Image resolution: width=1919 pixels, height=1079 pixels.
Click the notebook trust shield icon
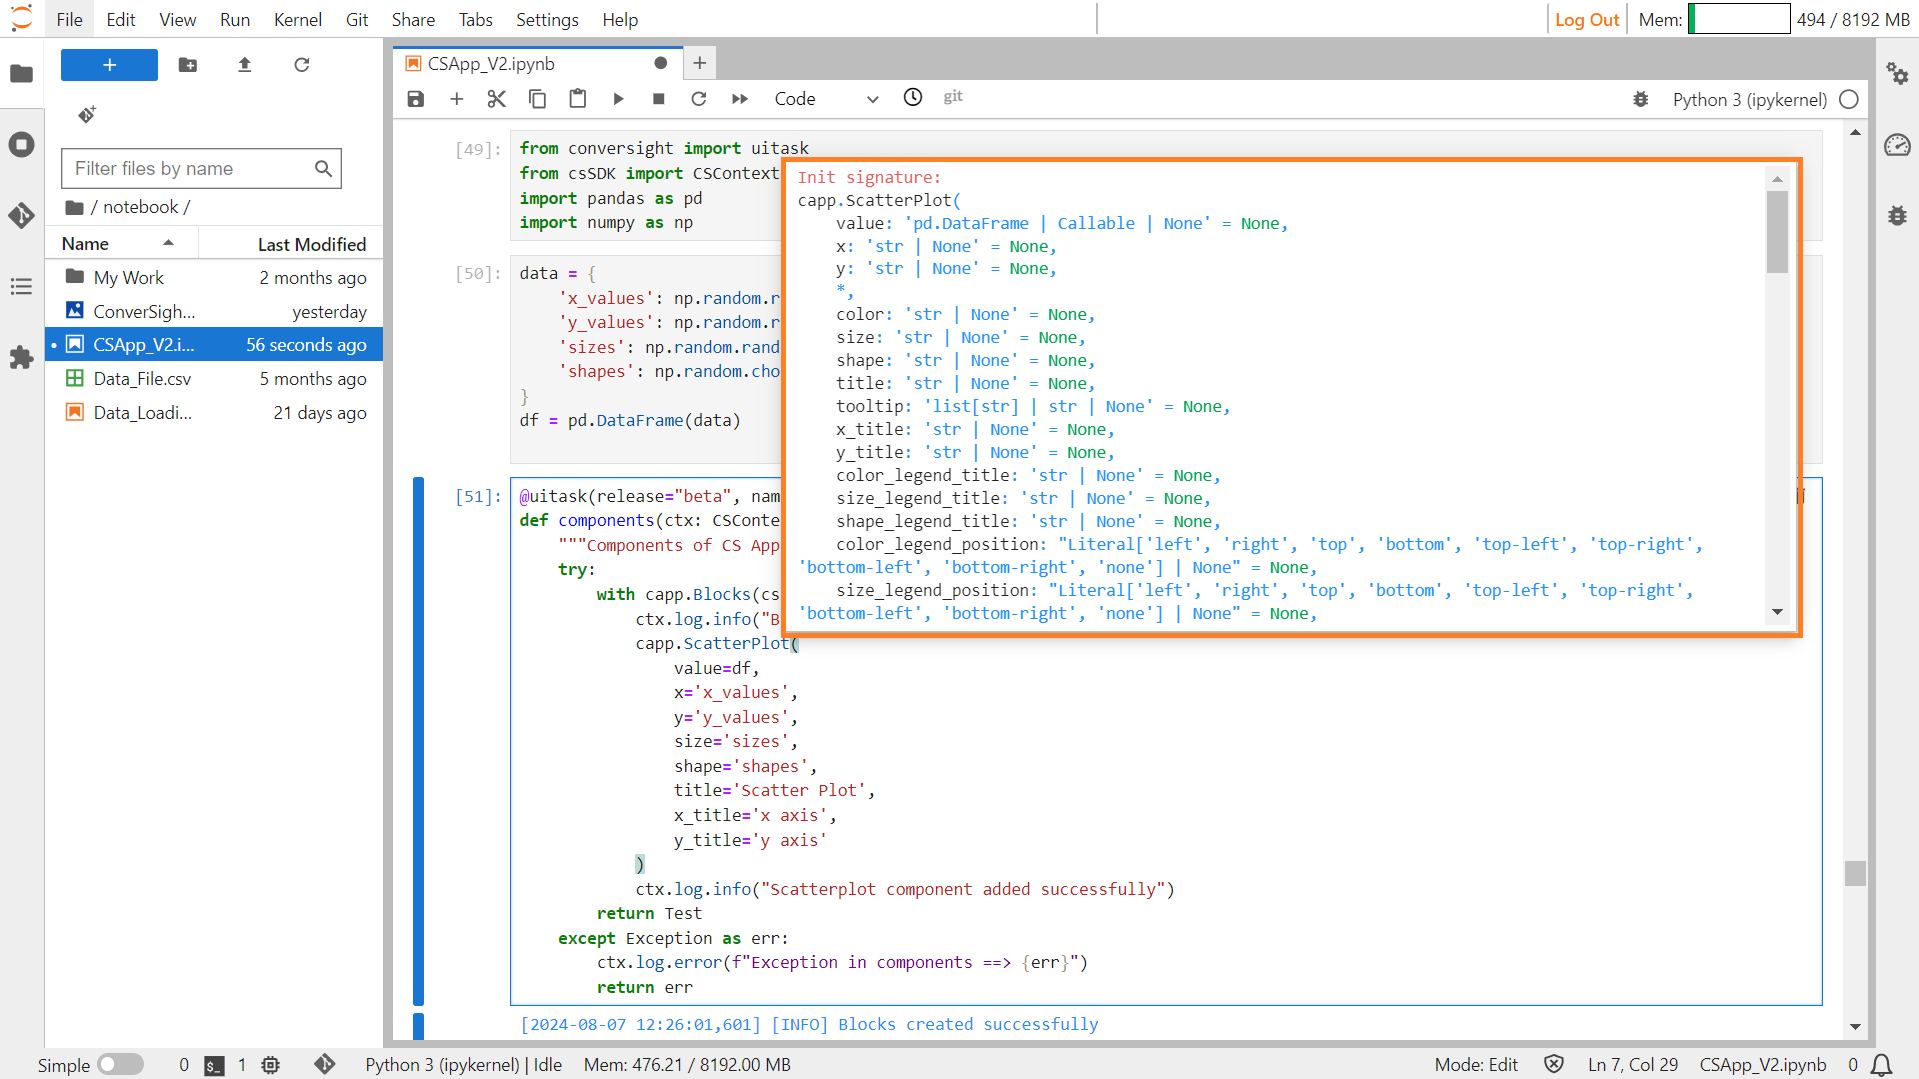pyautogui.click(x=1553, y=1065)
